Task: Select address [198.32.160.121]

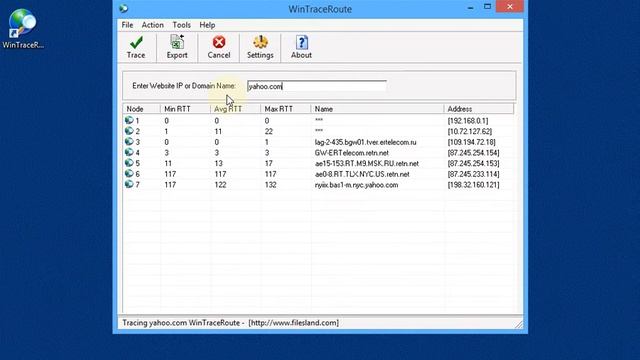Action: 473,184
